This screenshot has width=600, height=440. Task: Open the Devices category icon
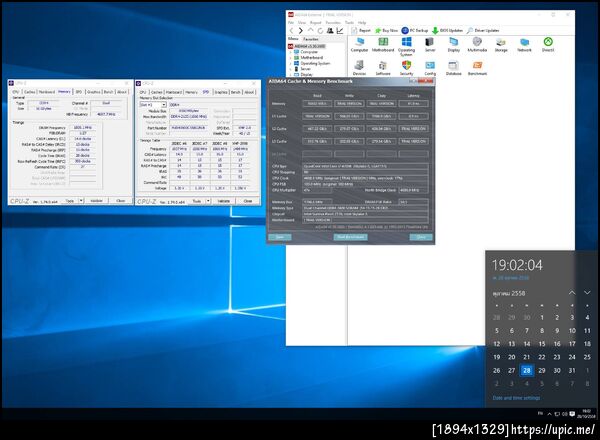[x=359, y=68]
